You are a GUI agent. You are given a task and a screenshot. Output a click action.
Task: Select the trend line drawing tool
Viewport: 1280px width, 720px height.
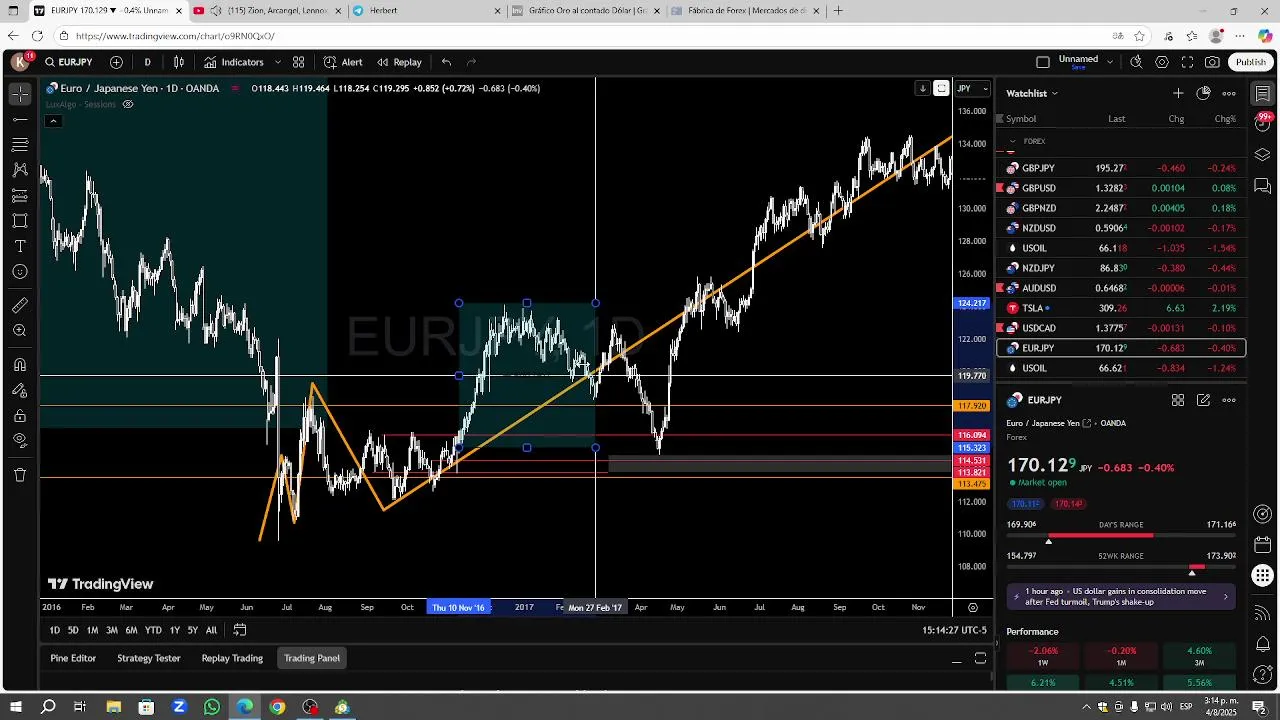tap(20, 120)
